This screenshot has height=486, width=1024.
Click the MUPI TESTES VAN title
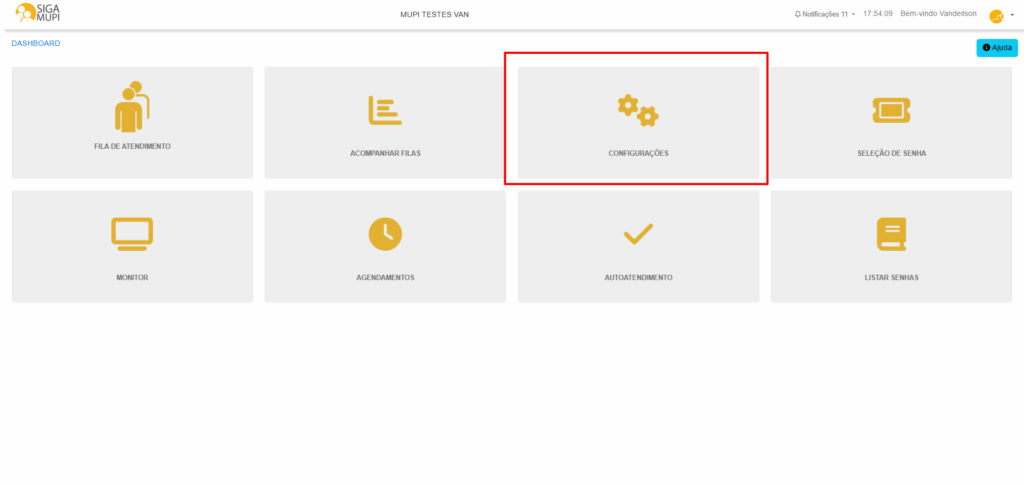click(434, 14)
